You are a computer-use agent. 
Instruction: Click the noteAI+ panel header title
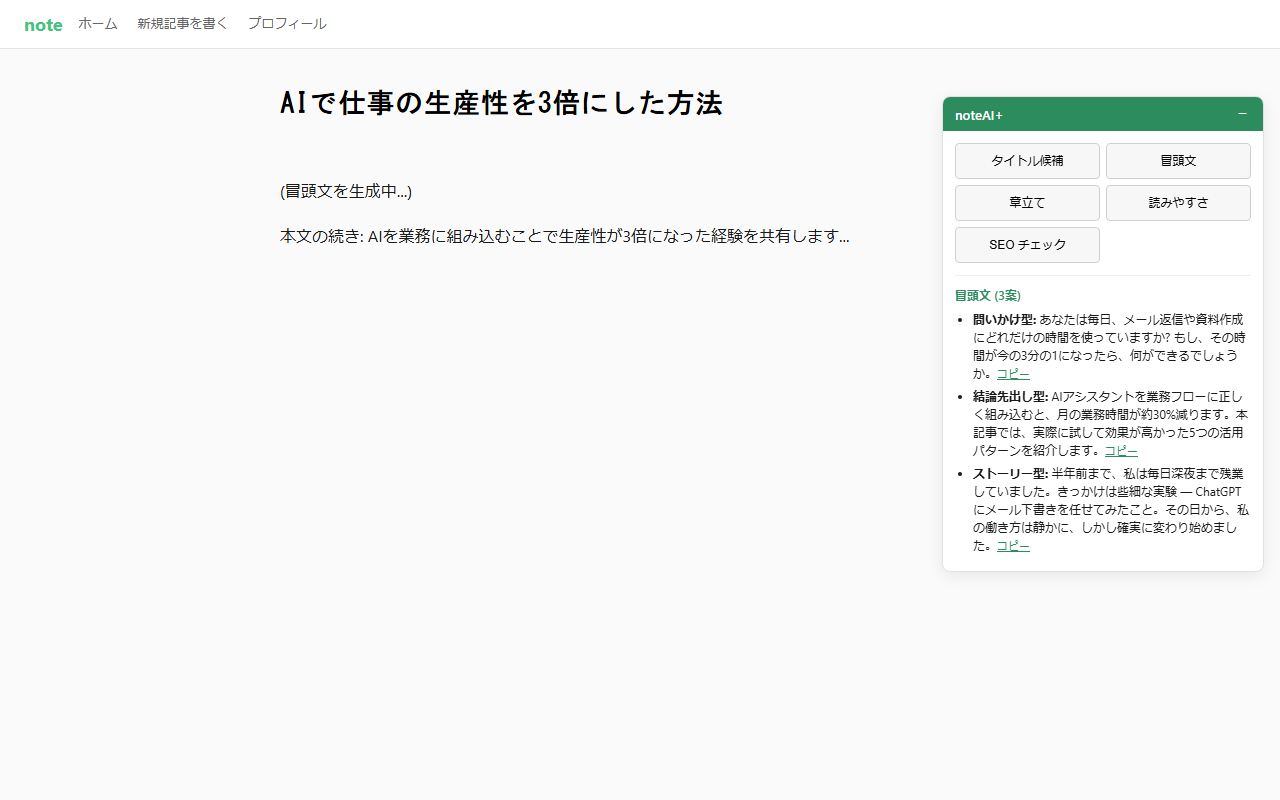coord(979,115)
